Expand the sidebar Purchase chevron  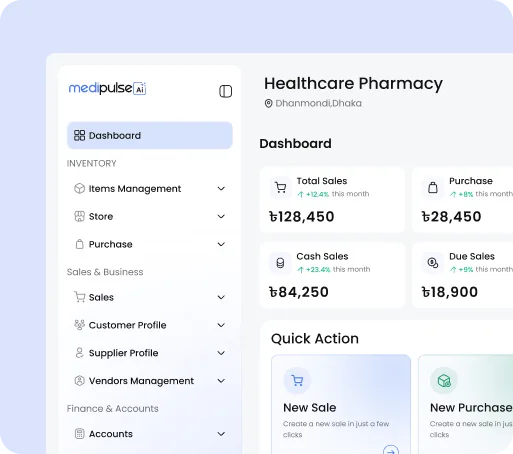pyautogui.click(x=221, y=244)
